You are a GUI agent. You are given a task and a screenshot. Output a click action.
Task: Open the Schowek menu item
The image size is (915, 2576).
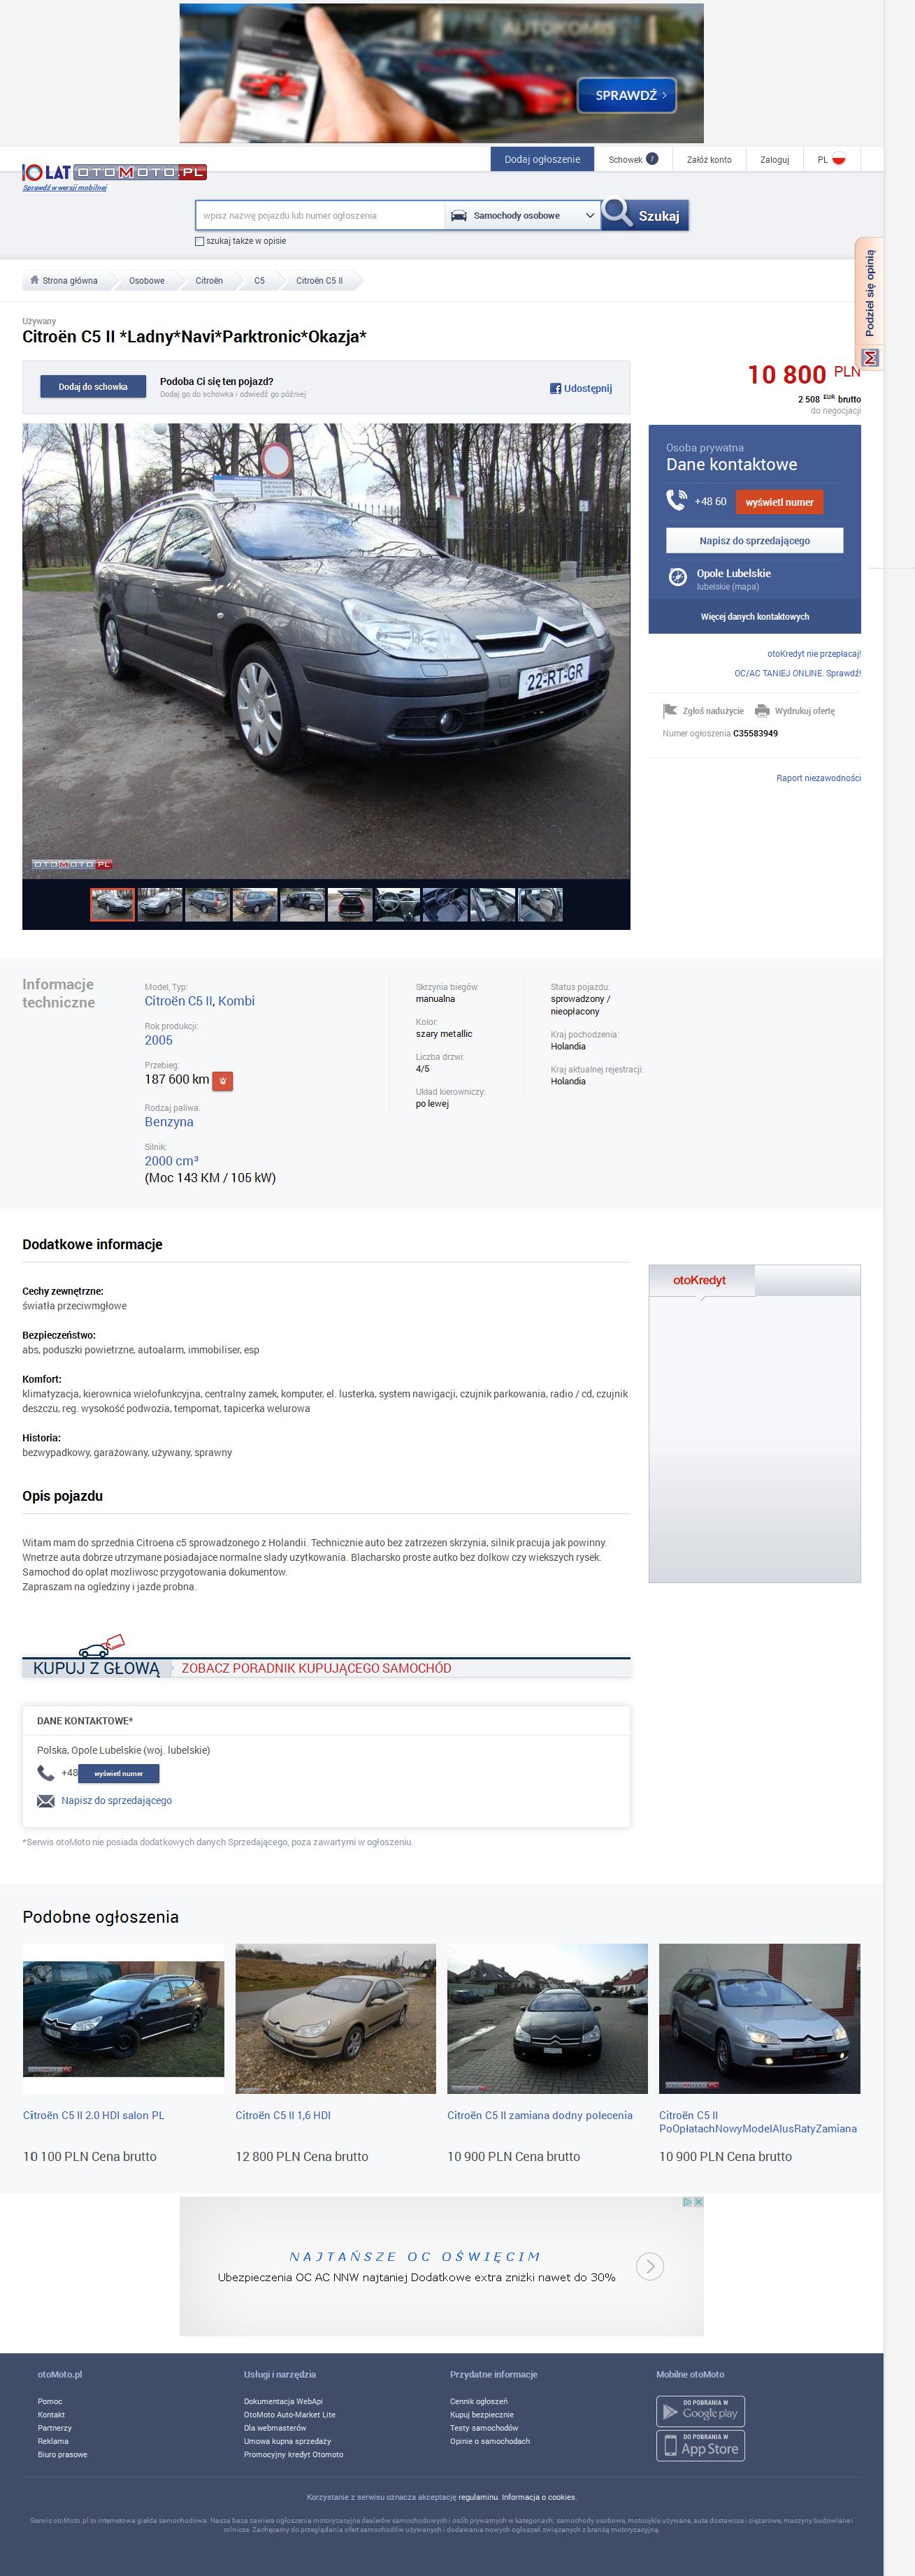633,159
